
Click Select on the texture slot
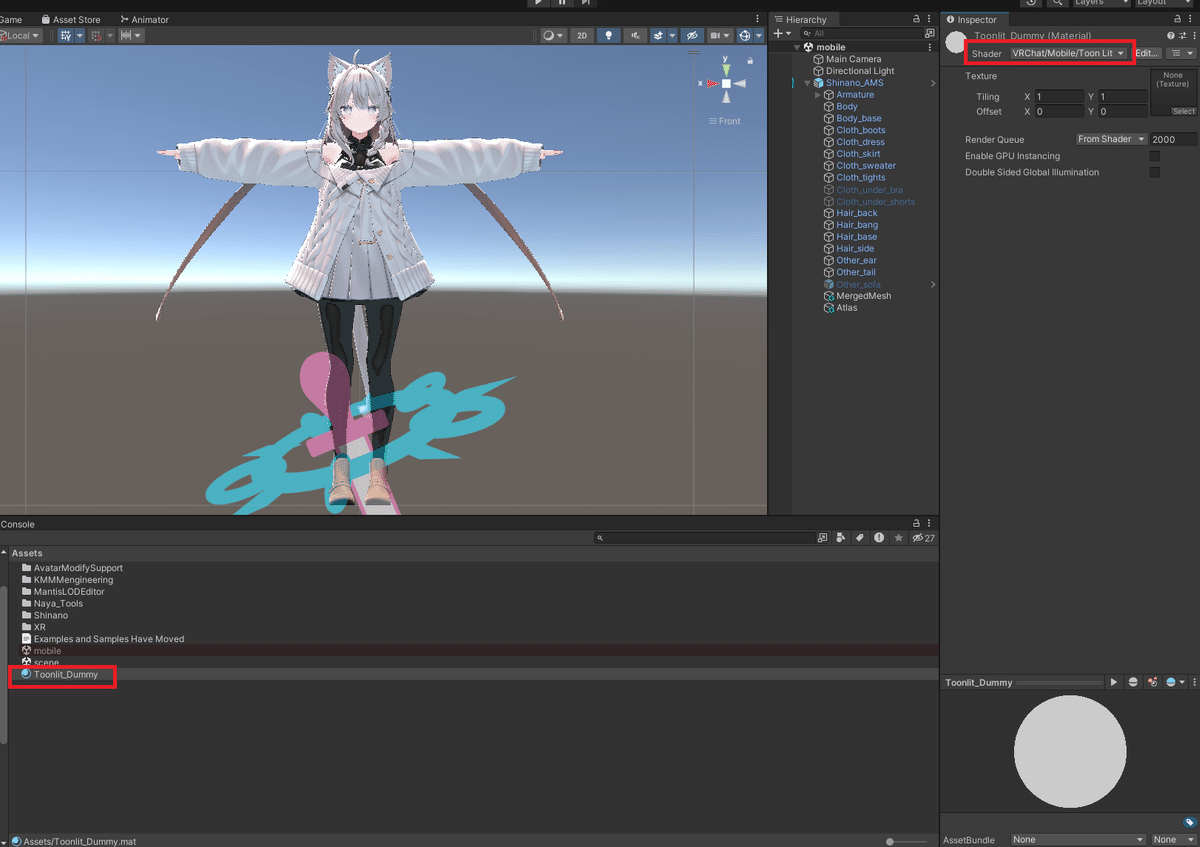click(1183, 111)
